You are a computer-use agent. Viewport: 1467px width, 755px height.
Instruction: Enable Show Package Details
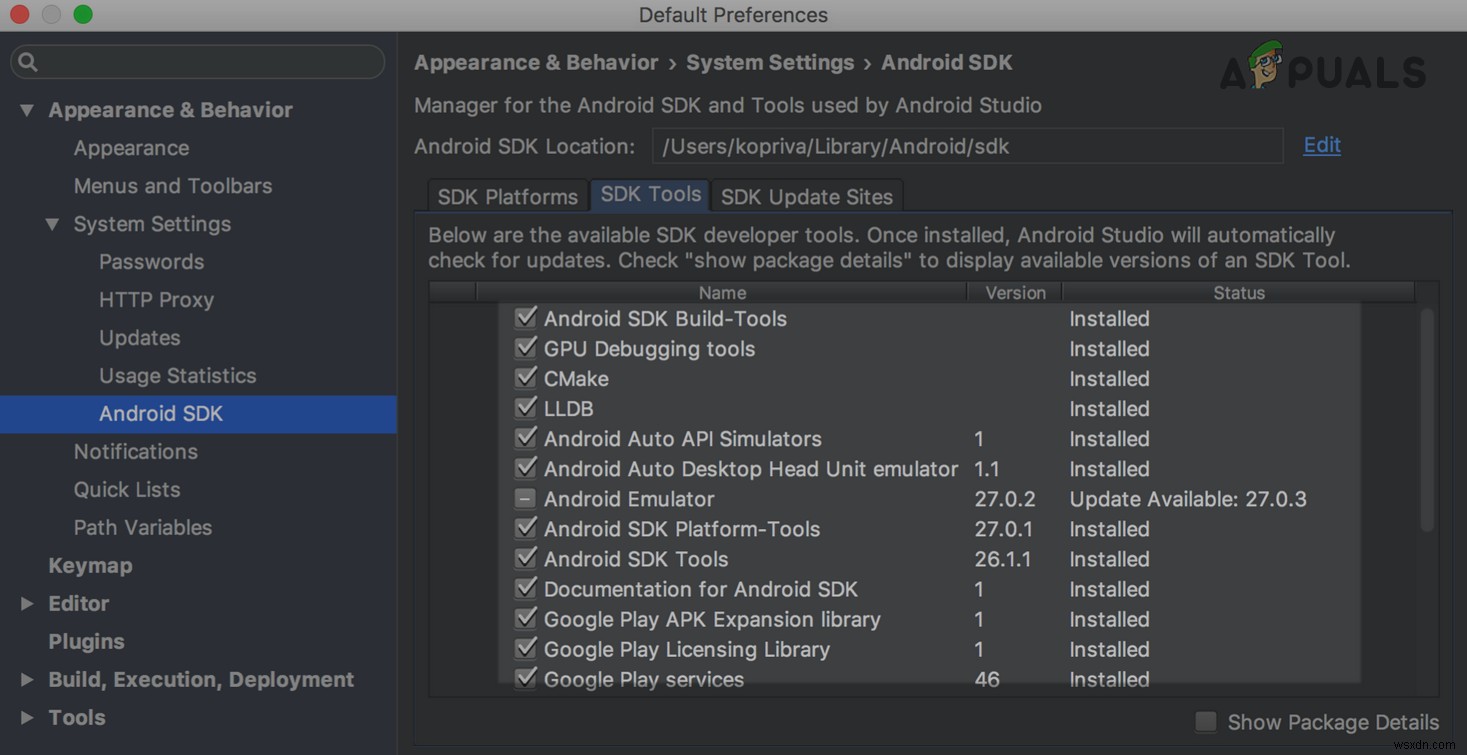(x=1206, y=721)
